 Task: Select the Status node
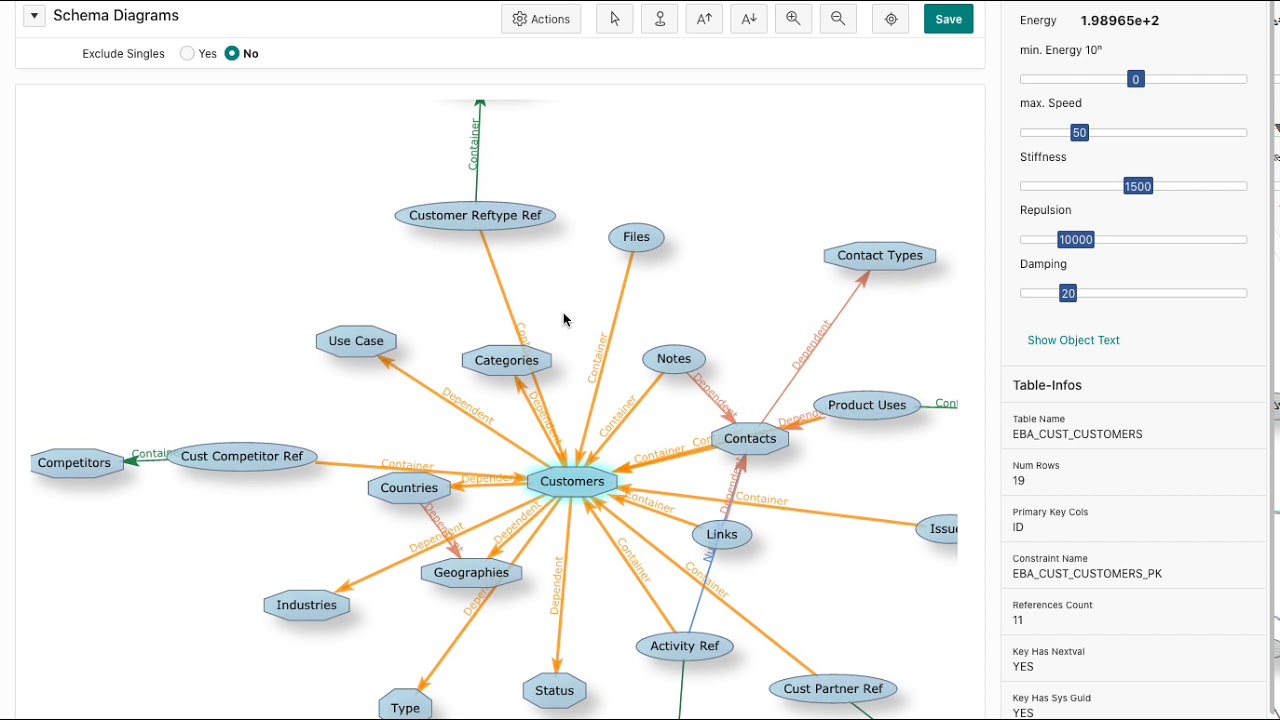click(x=554, y=690)
